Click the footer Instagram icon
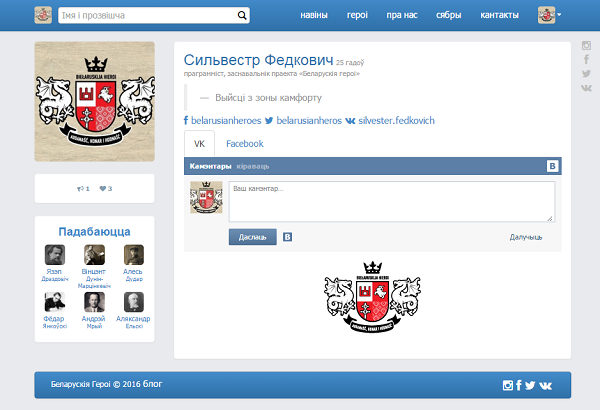Viewport: 600px width, 410px height. pos(507,385)
